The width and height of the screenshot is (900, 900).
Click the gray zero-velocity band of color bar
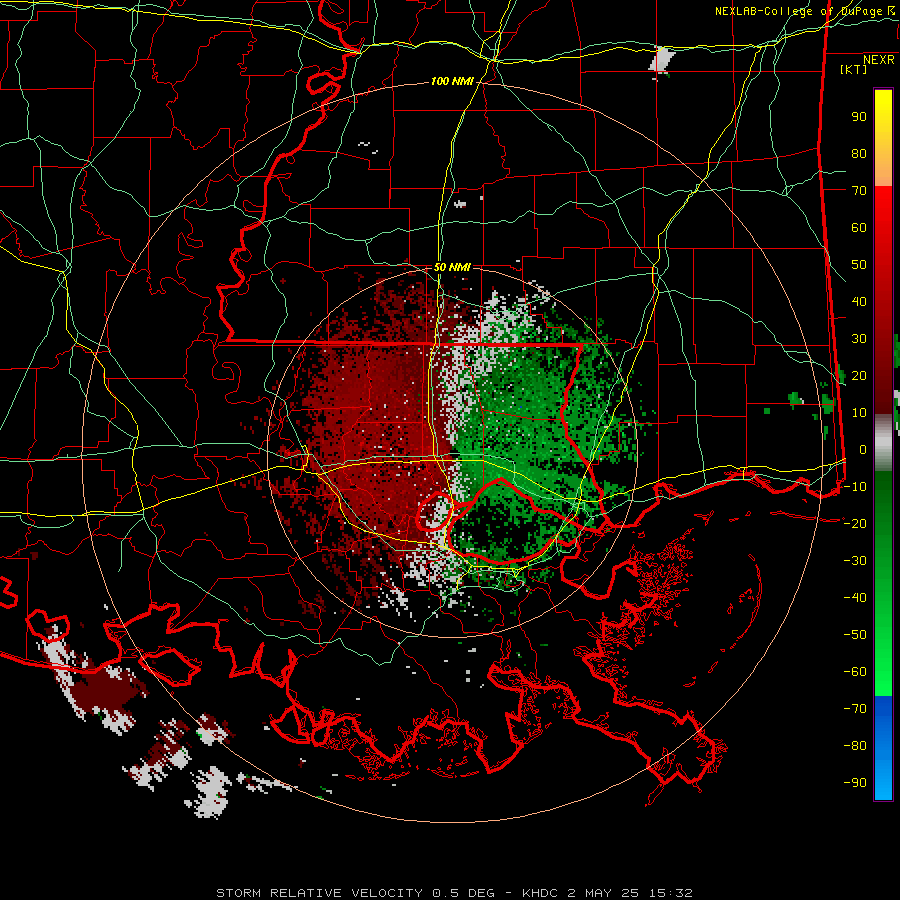pos(883,443)
